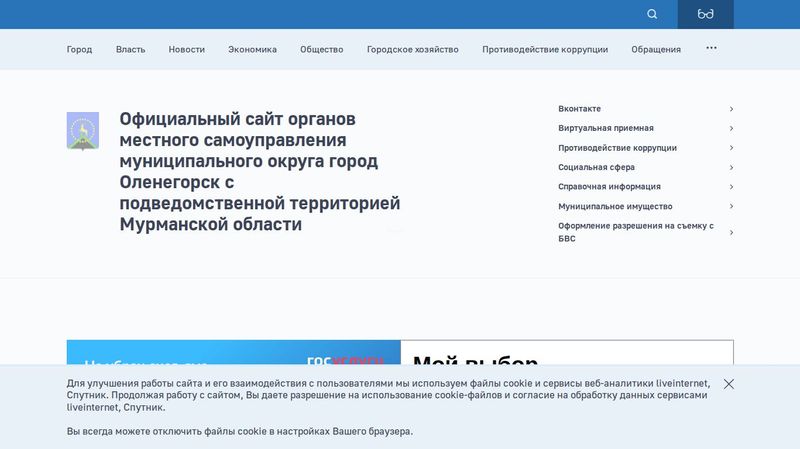Viewport: 800px width, 449px height.
Task: Close the cookie notice banner
Action: tap(729, 384)
